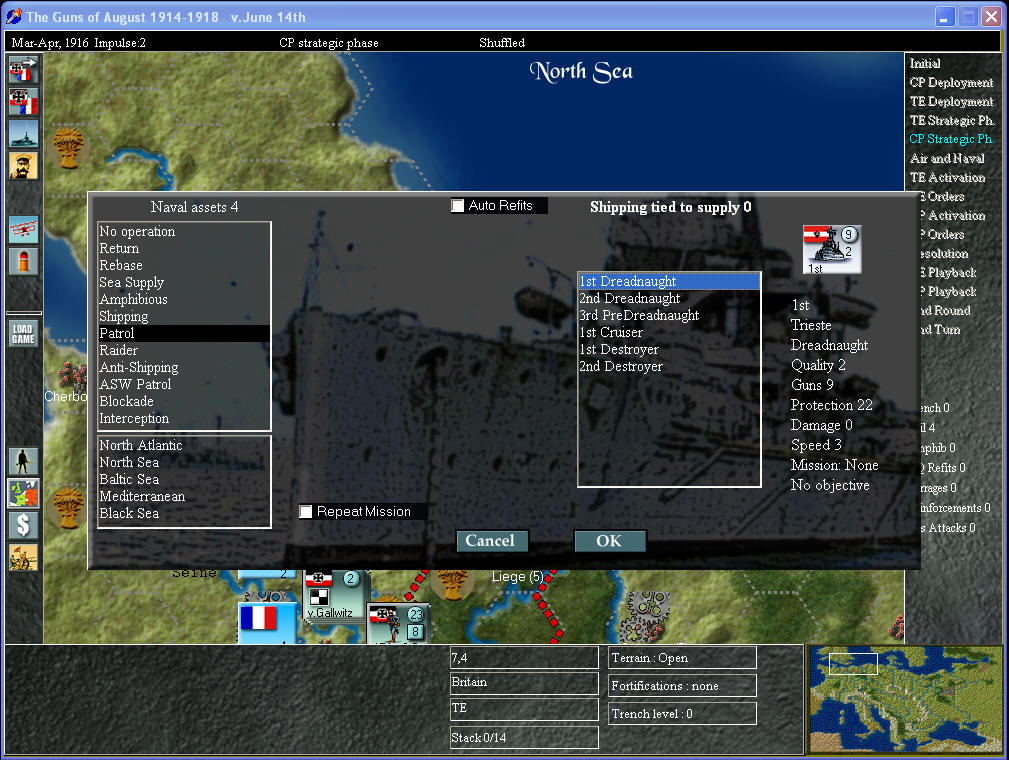Select the v.Gallwitz leader counter
This screenshot has height=760, width=1009.
pyautogui.click(x=335, y=596)
